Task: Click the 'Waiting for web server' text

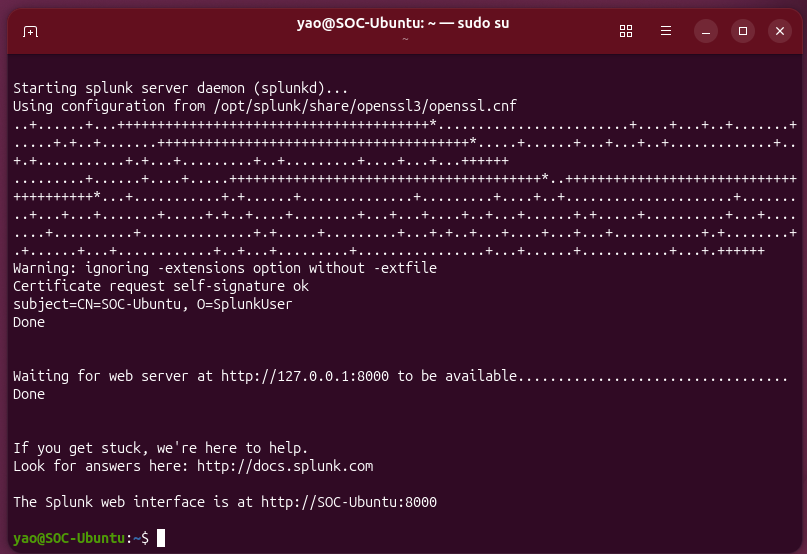Action: (x=105, y=376)
